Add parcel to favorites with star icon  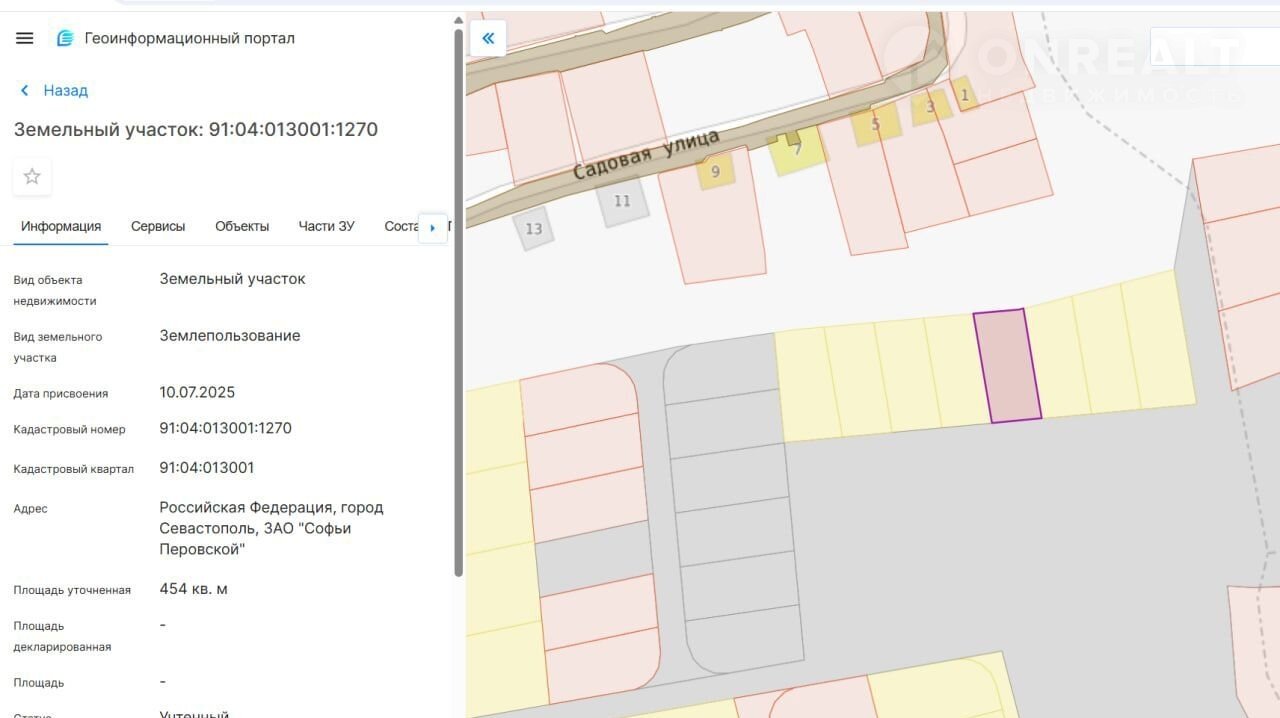(32, 177)
